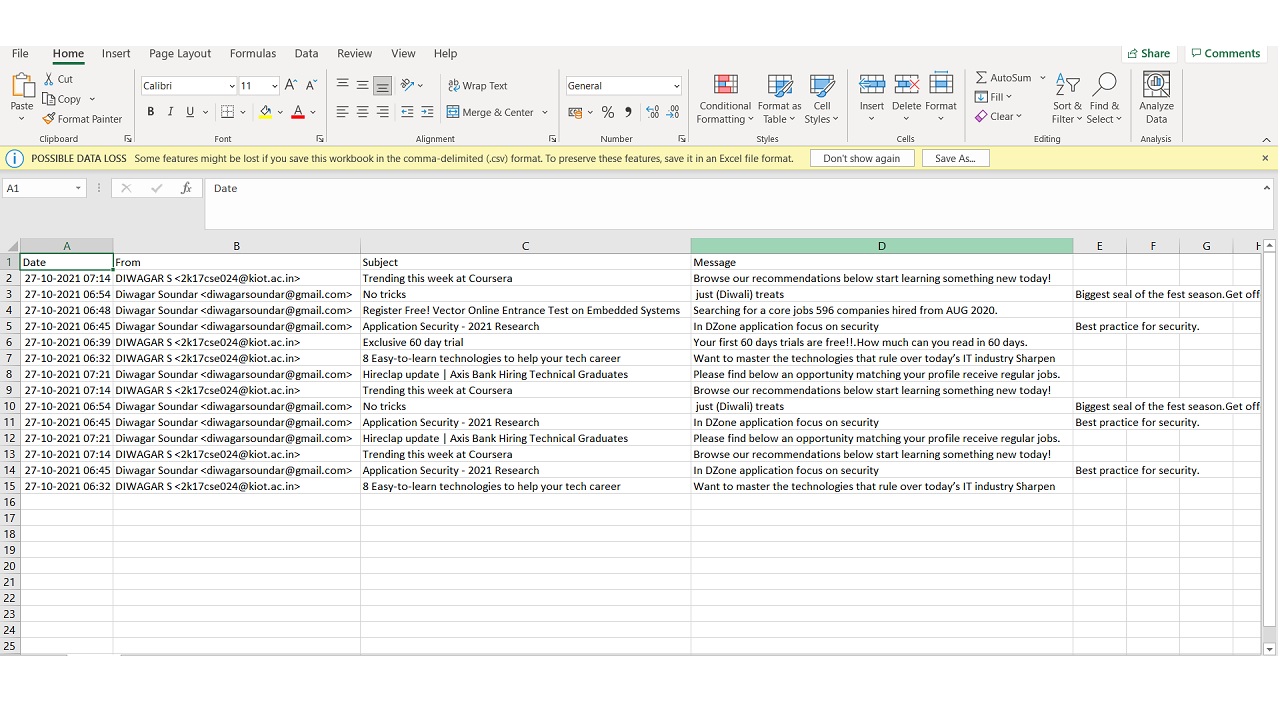The image size is (1280, 720).
Task: Open the Page Layout tab
Action: click(x=180, y=54)
